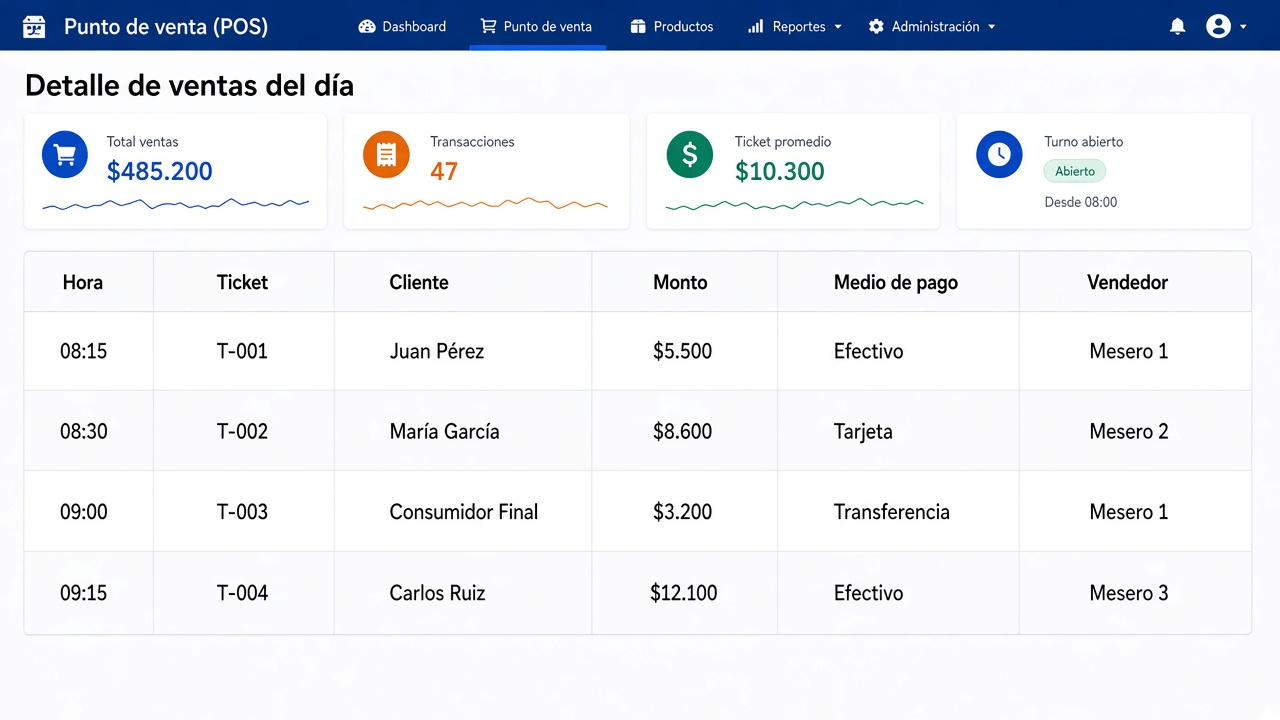This screenshot has width=1280, height=720.
Task: Click Efectivo in Juan Pérez row
Action: click(868, 351)
